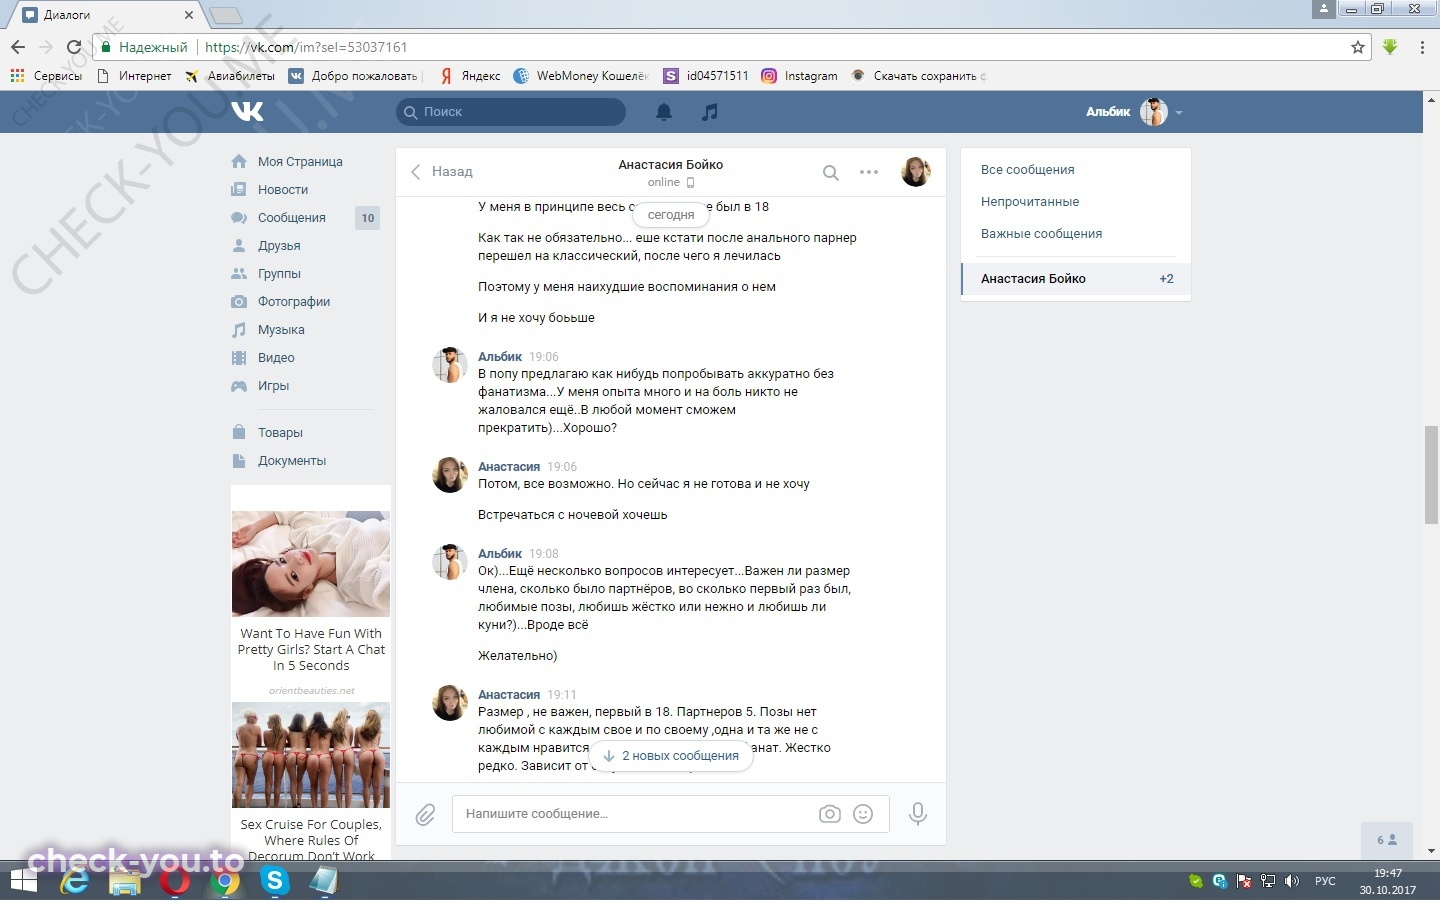Click the Поиск search field
The image size is (1448, 904).
[x=511, y=112]
